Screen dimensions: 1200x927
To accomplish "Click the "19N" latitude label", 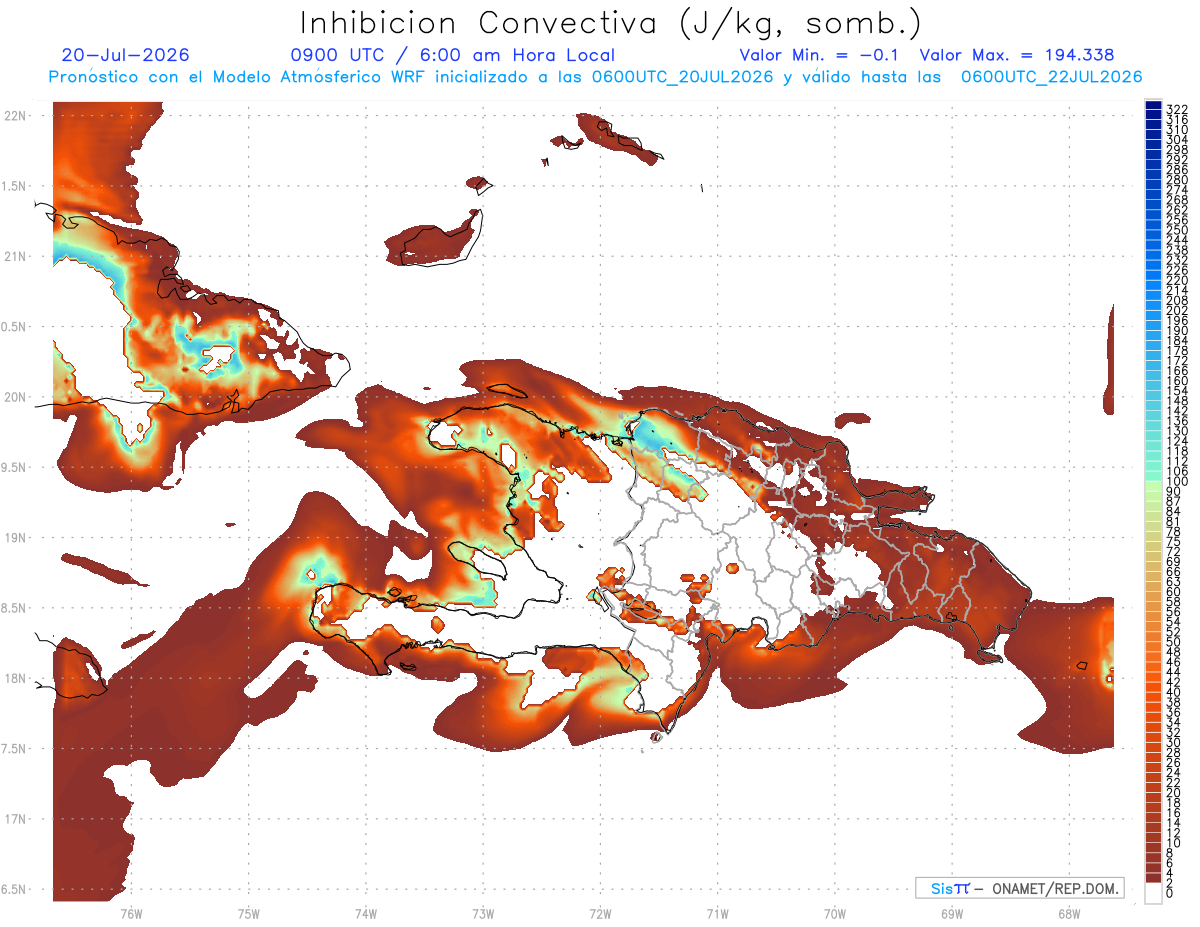I will click(15, 537).
